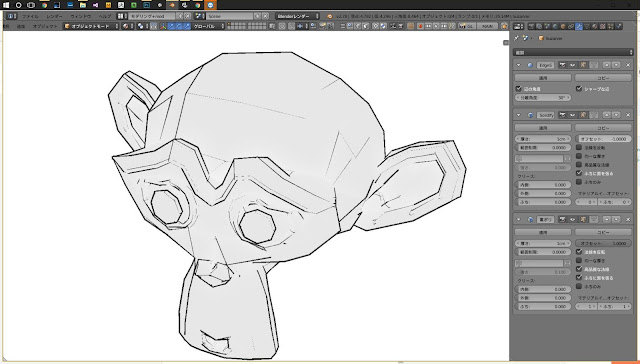Uncheck 法線を反転 in the 裏ポリ modifier
Viewport: 640px width, 364px height.
click(x=579, y=252)
